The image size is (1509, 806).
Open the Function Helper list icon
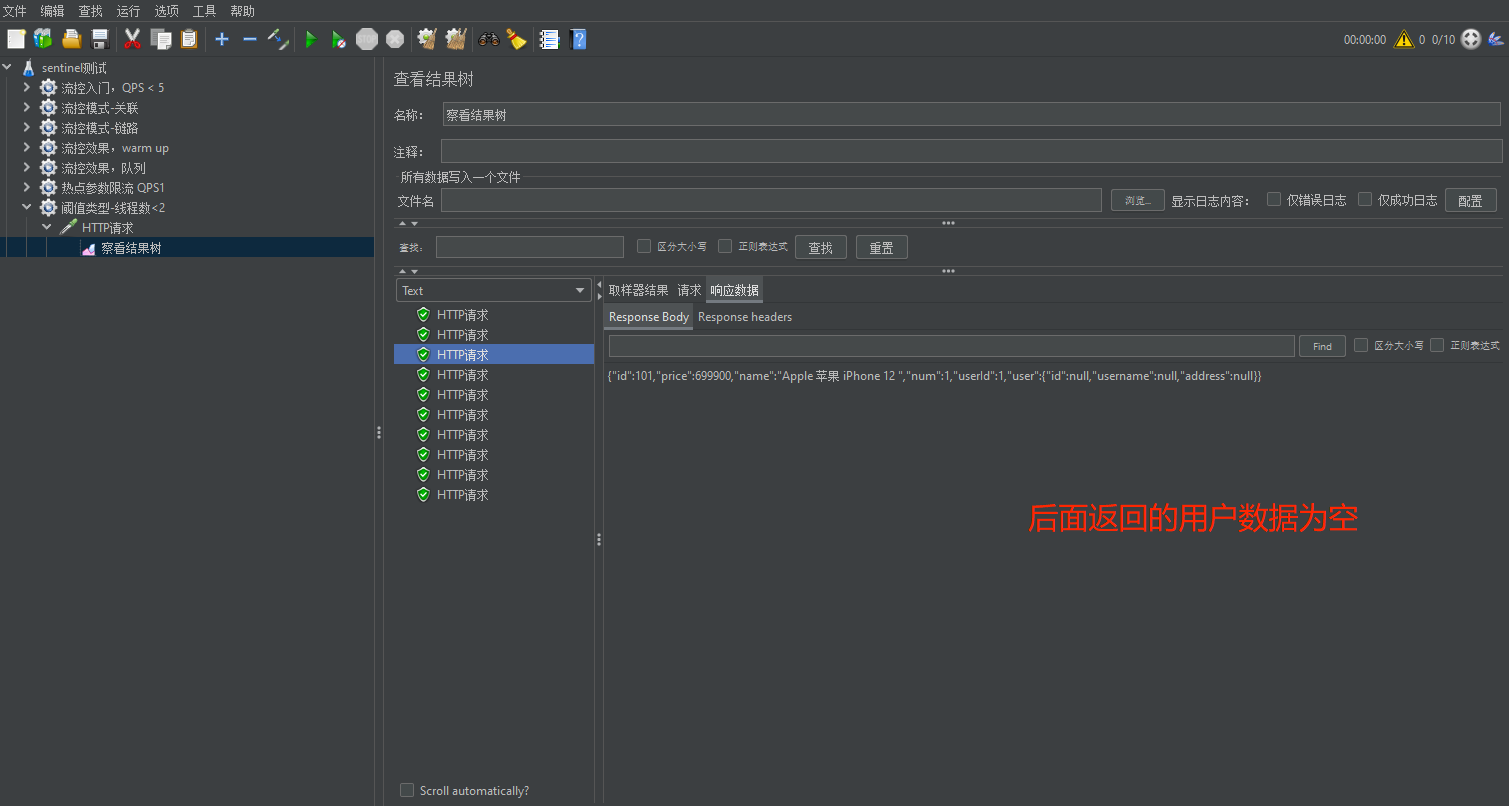549,39
